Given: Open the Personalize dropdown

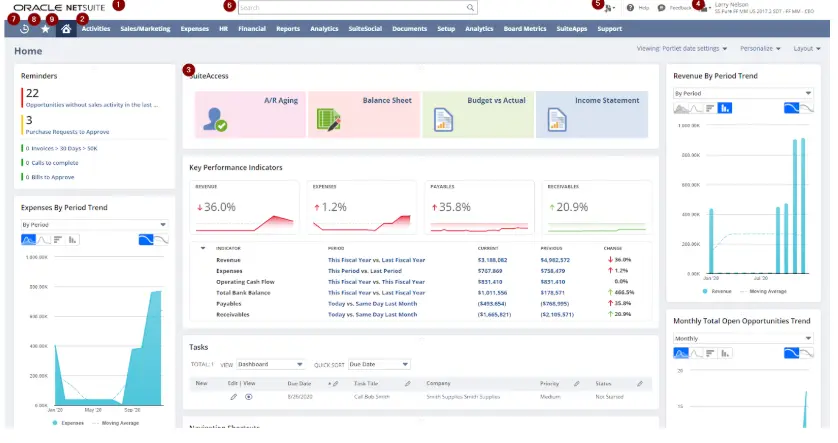Looking at the screenshot, I should 760,49.
